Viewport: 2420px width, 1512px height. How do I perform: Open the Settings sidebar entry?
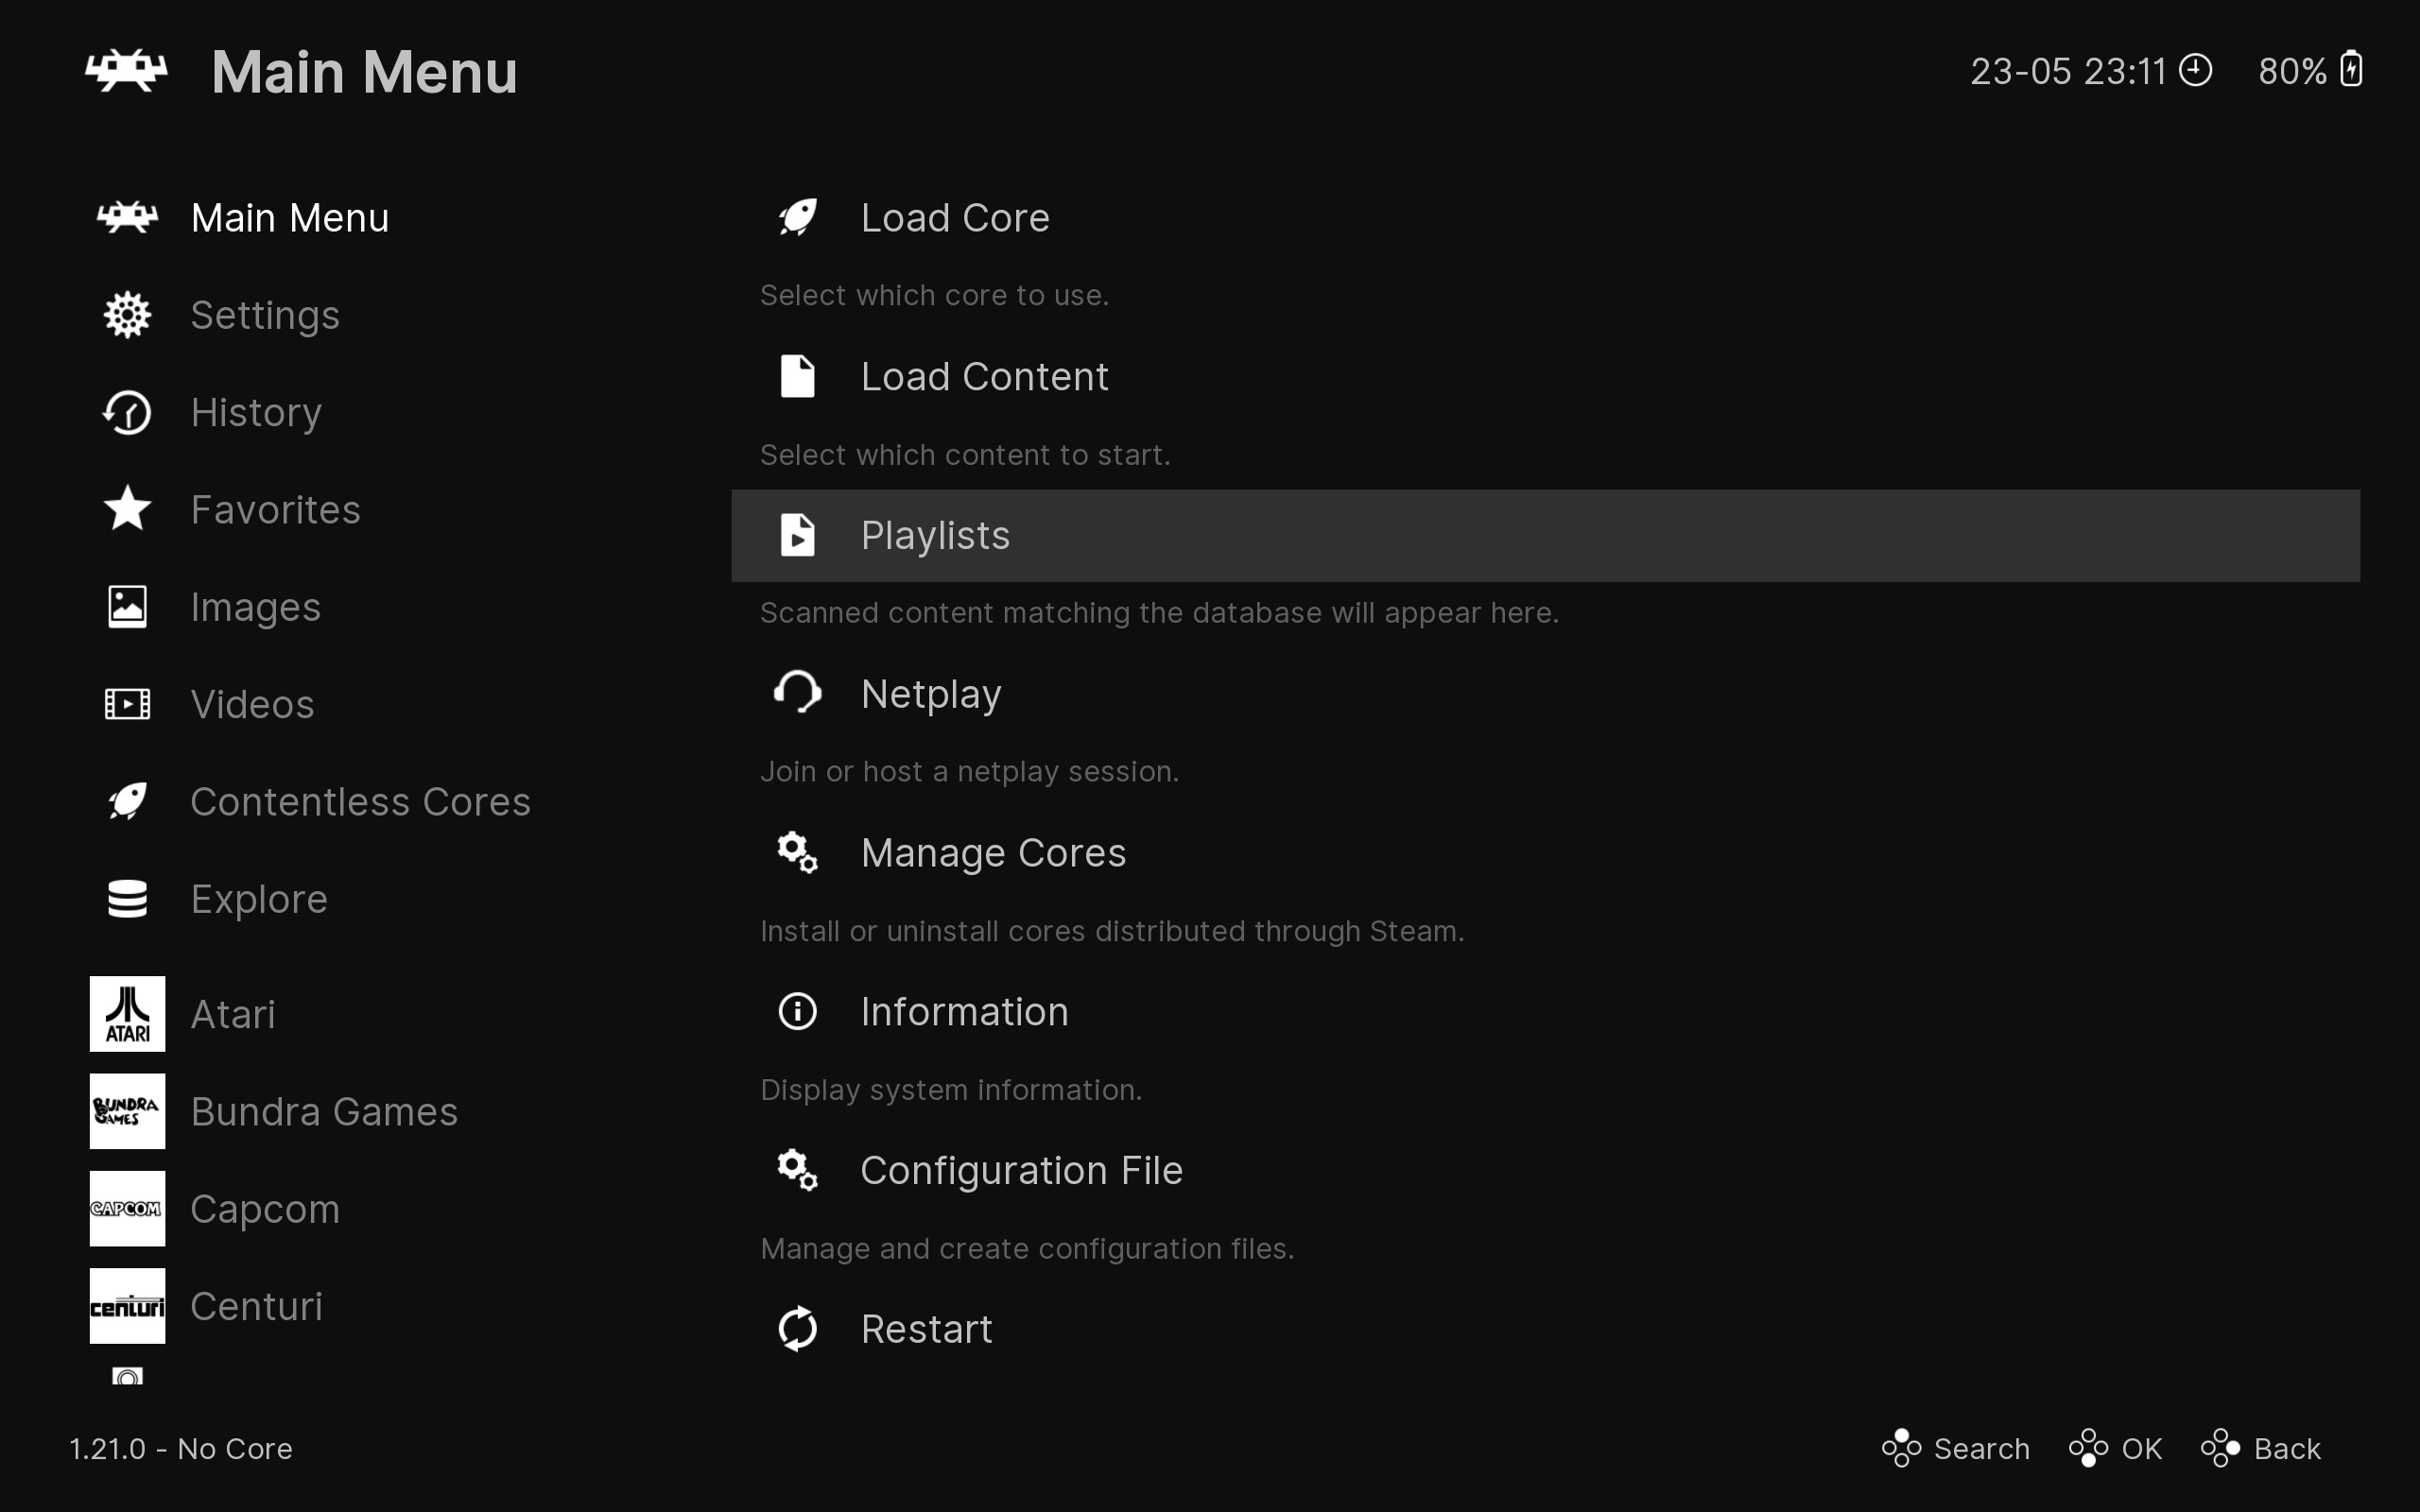265,316
